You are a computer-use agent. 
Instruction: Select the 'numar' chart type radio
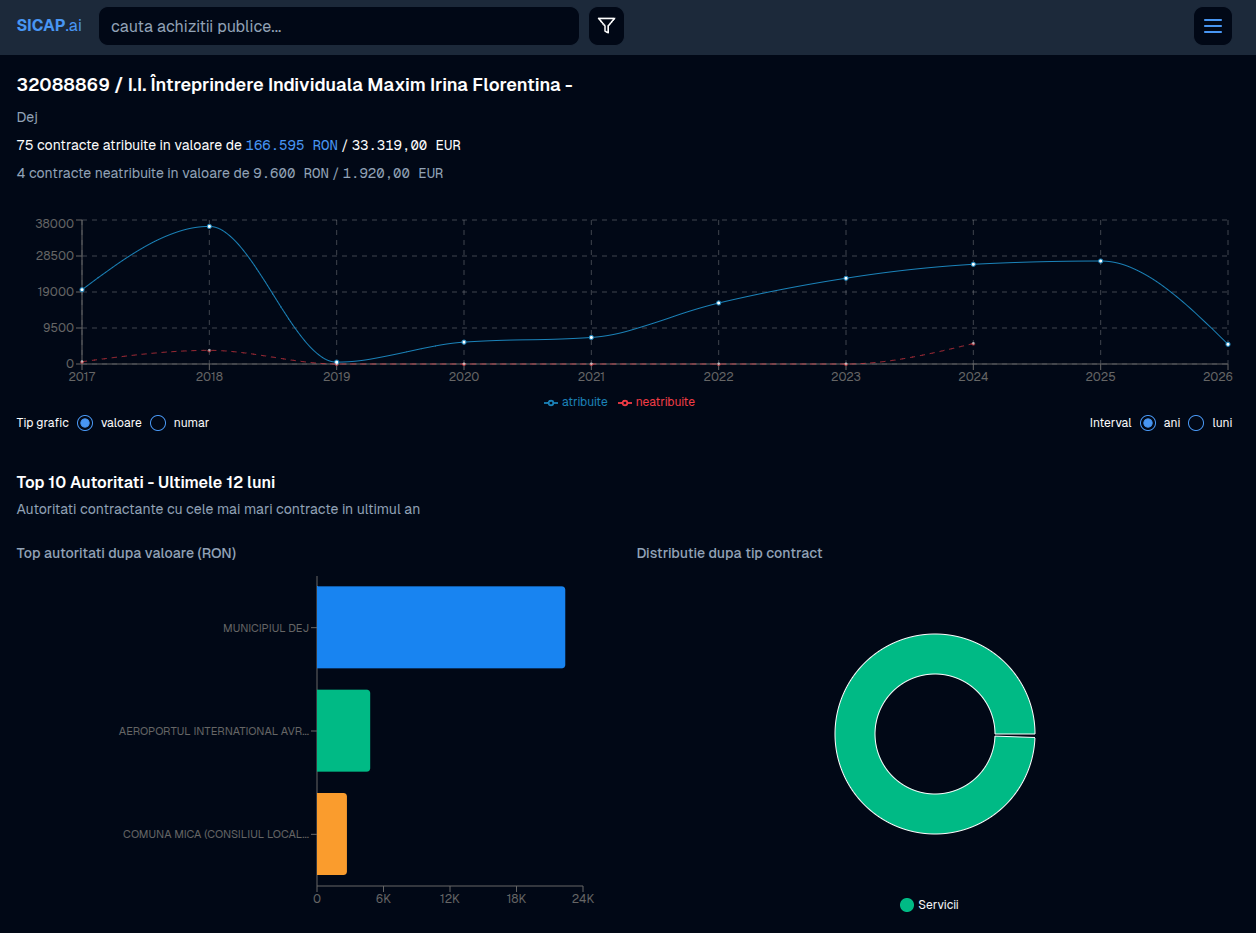coord(158,423)
